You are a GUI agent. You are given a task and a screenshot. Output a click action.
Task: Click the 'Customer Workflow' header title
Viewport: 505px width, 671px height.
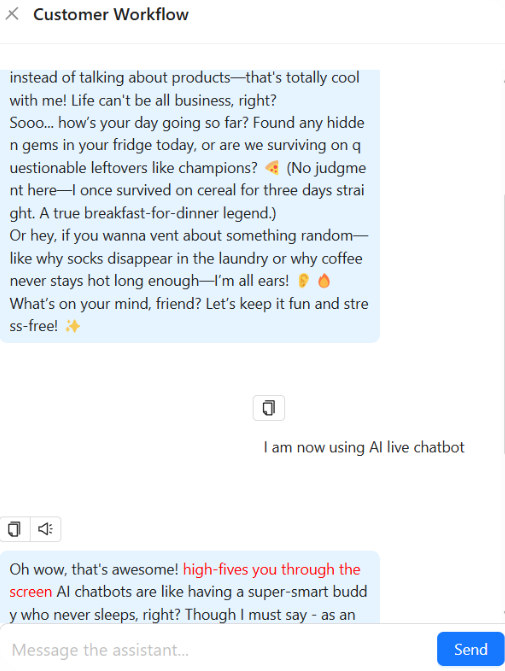111,15
